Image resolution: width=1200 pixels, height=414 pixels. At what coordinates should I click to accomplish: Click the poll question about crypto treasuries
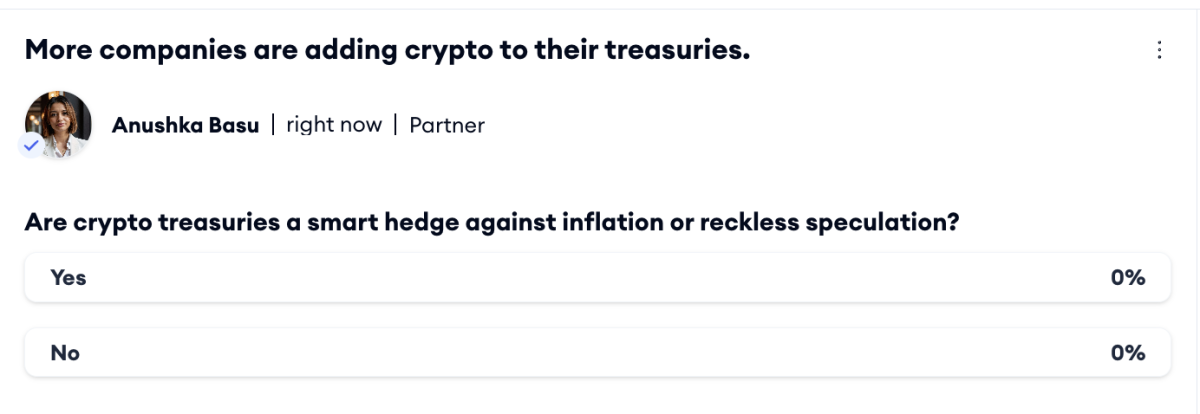(x=492, y=222)
